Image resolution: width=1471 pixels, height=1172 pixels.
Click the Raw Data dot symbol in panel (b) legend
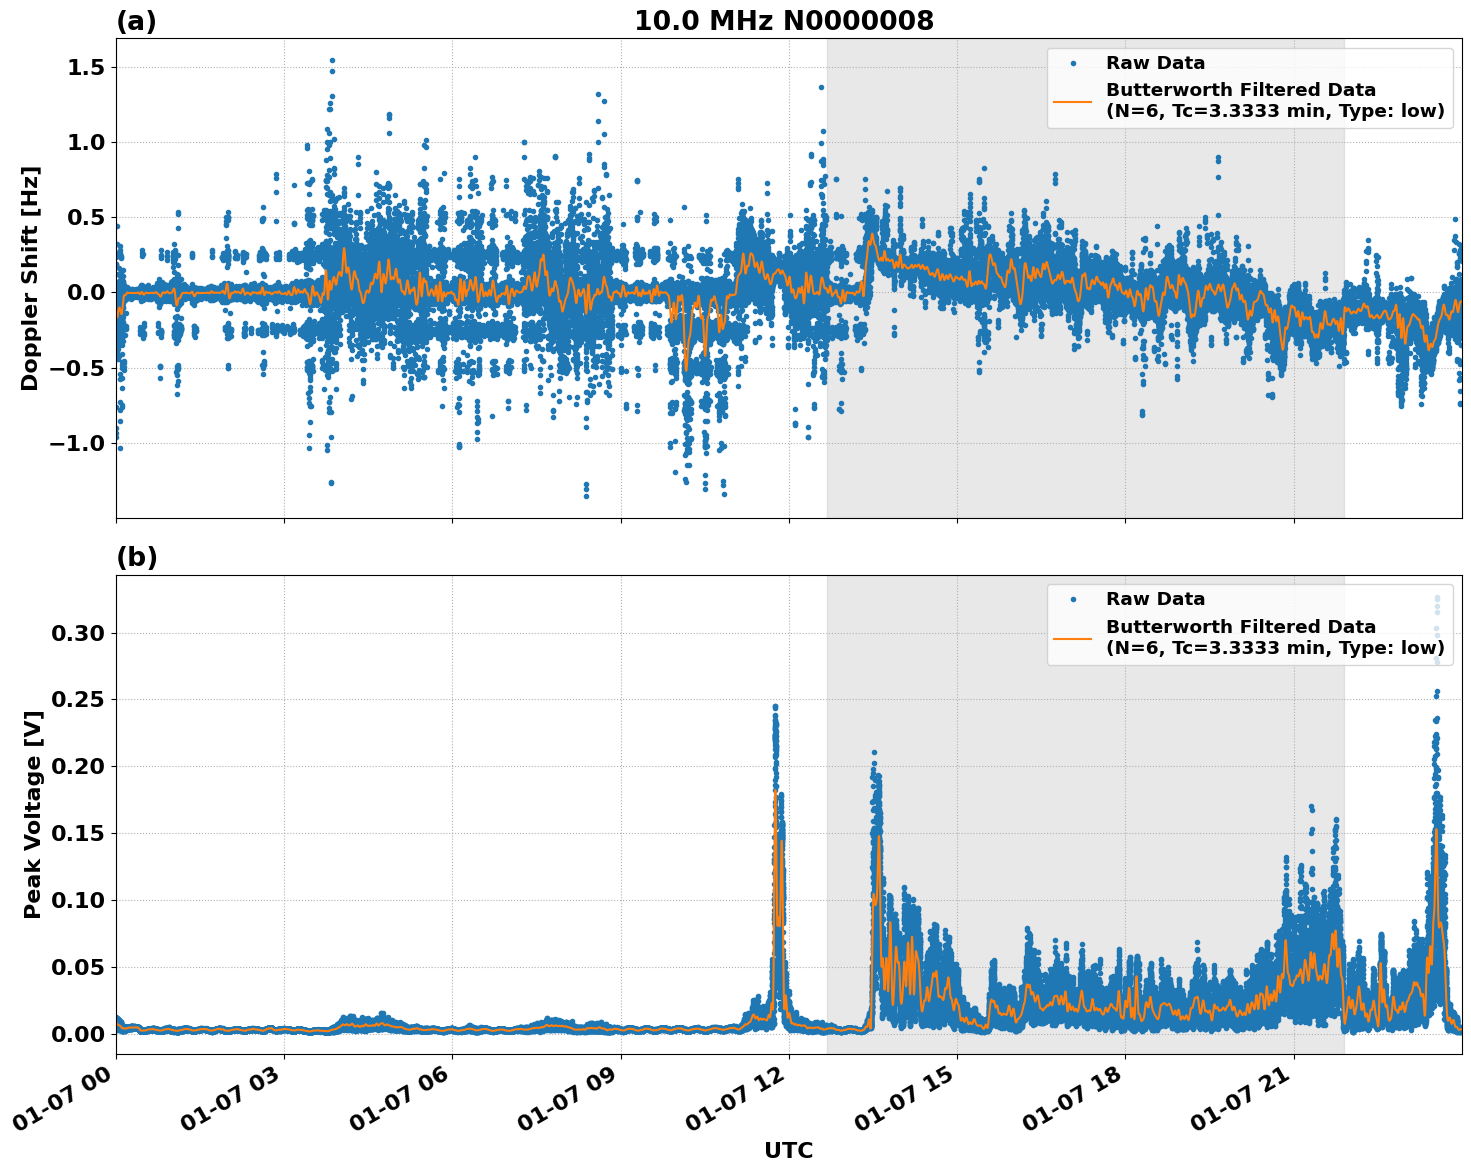pos(1075,598)
